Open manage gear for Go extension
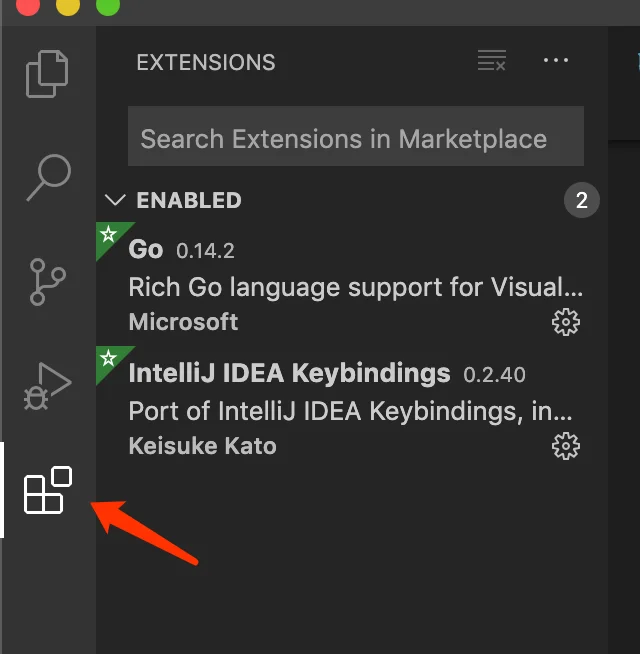The image size is (640, 654). (x=566, y=322)
